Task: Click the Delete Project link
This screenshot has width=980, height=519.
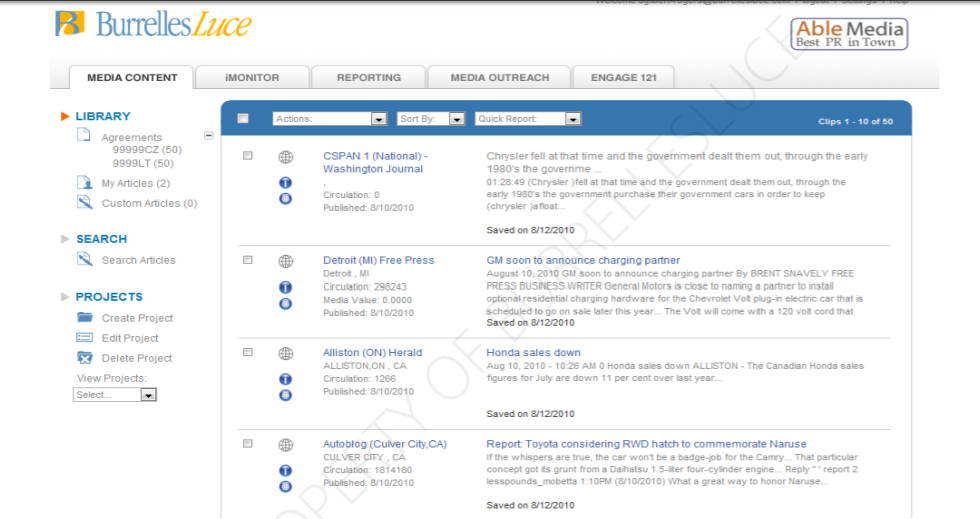Action: [x=137, y=358]
